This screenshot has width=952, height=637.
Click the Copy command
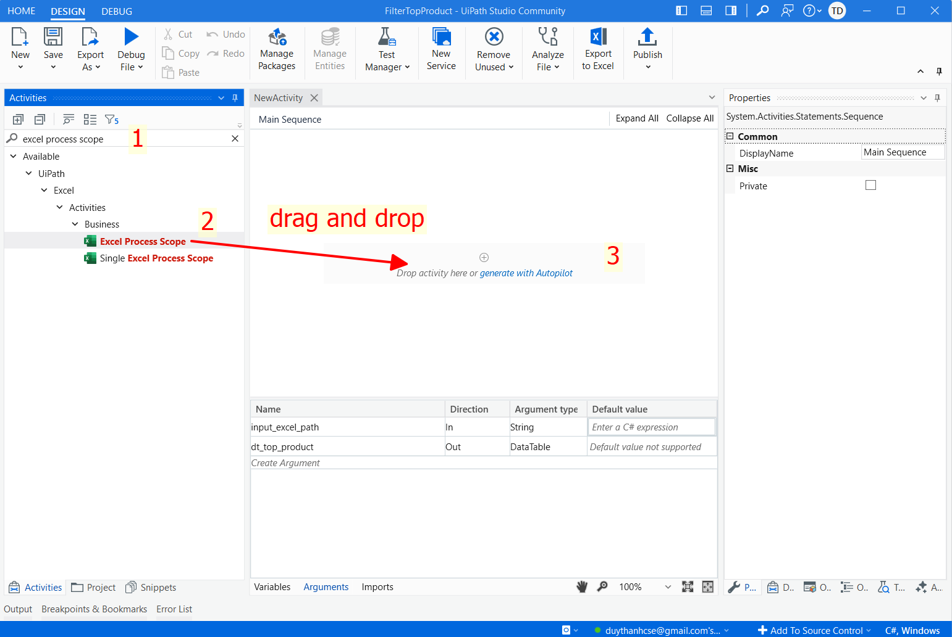pyautogui.click(x=181, y=53)
